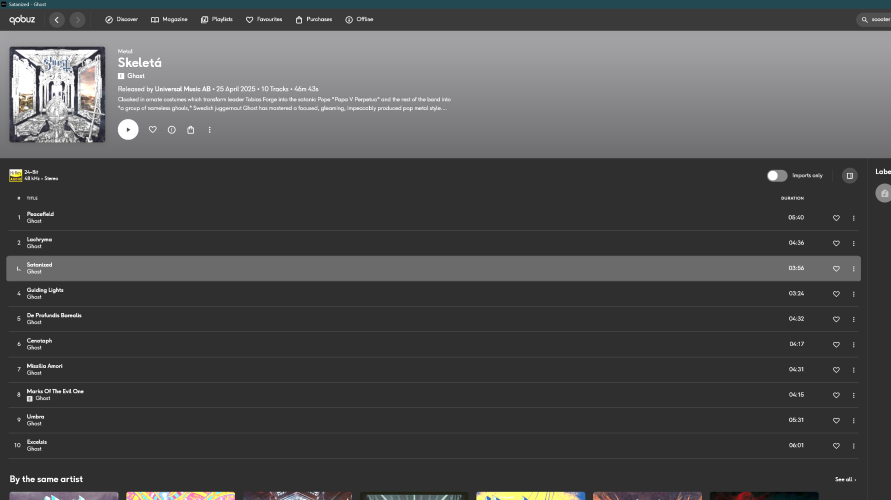Click the album purchase bag icon
The image size is (891, 500).
coord(190,130)
